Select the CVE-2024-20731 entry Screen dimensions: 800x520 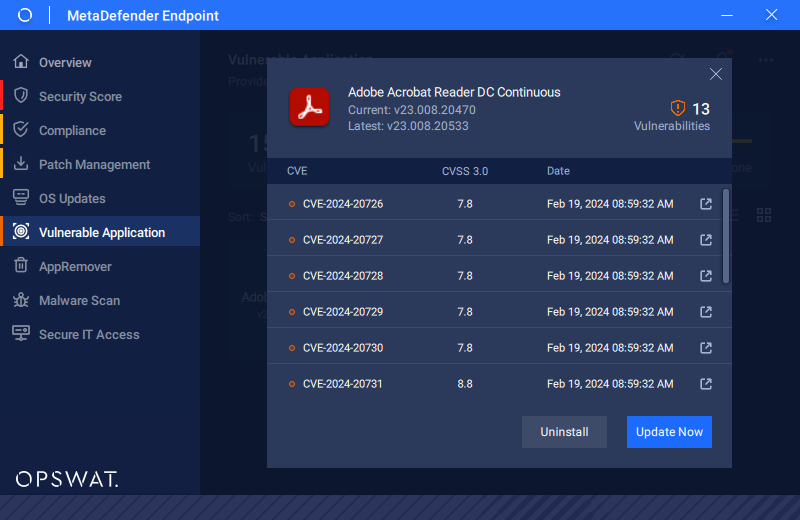click(x=495, y=384)
